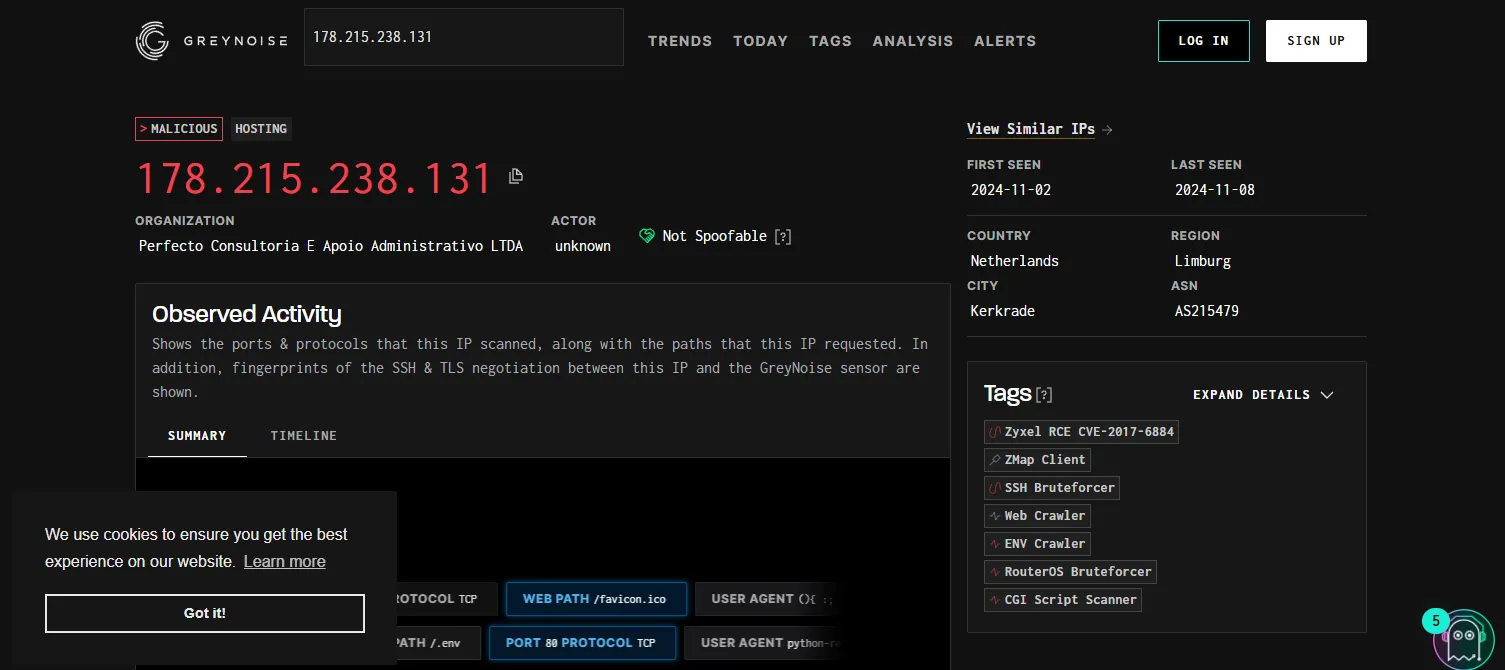Click the Not Spoofable heart icon
1505x670 pixels.
coord(647,236)
